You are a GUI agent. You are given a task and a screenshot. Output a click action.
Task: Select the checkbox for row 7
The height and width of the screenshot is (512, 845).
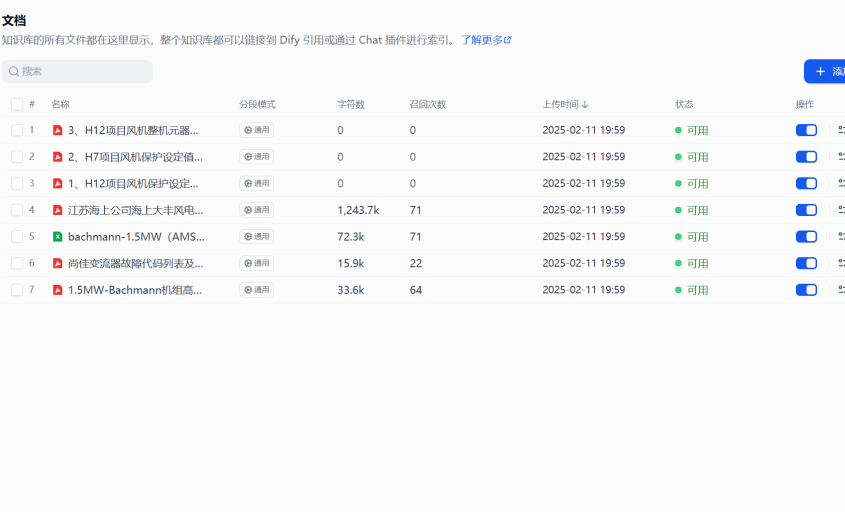point(17,290)
